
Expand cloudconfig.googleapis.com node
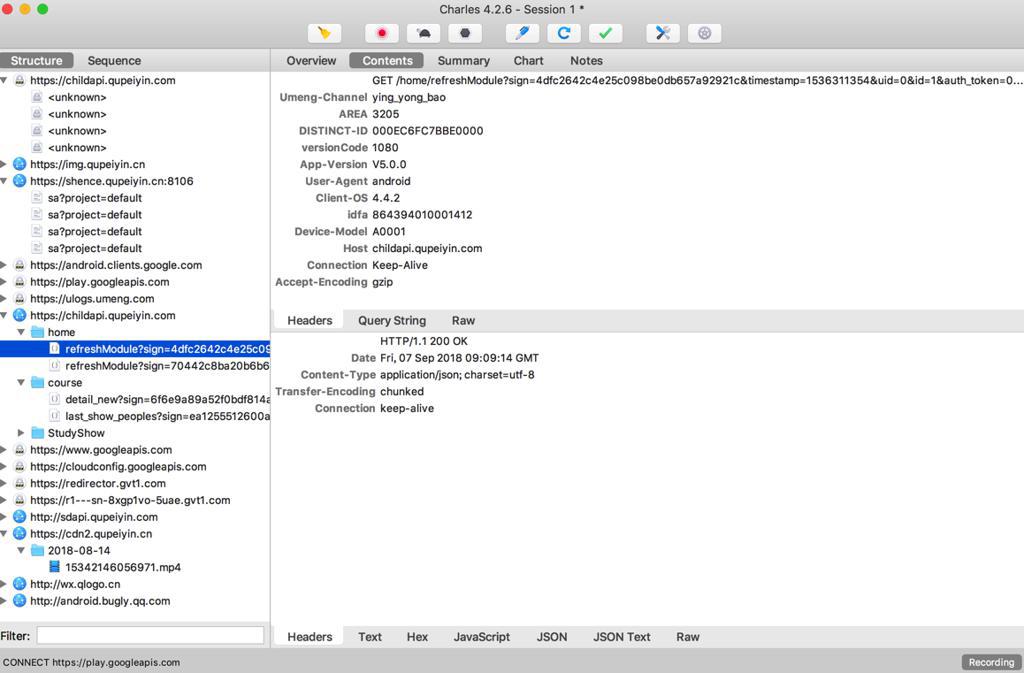[x=4, y=467]
